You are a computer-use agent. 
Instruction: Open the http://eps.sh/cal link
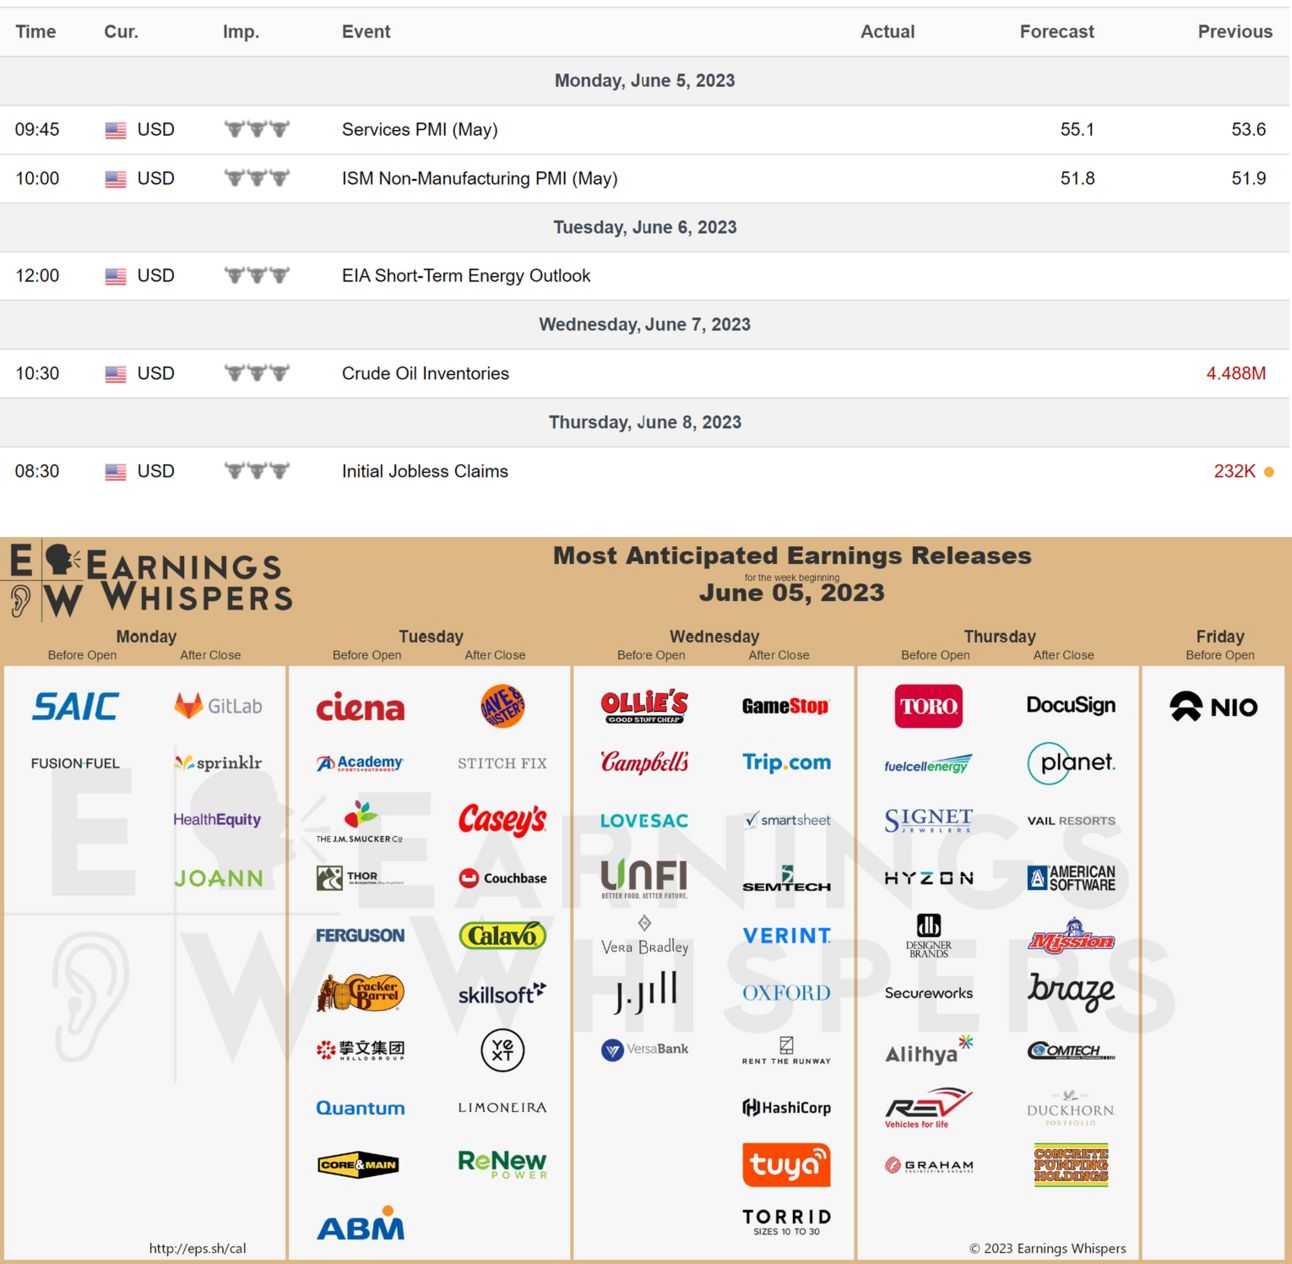(197, 1248)
